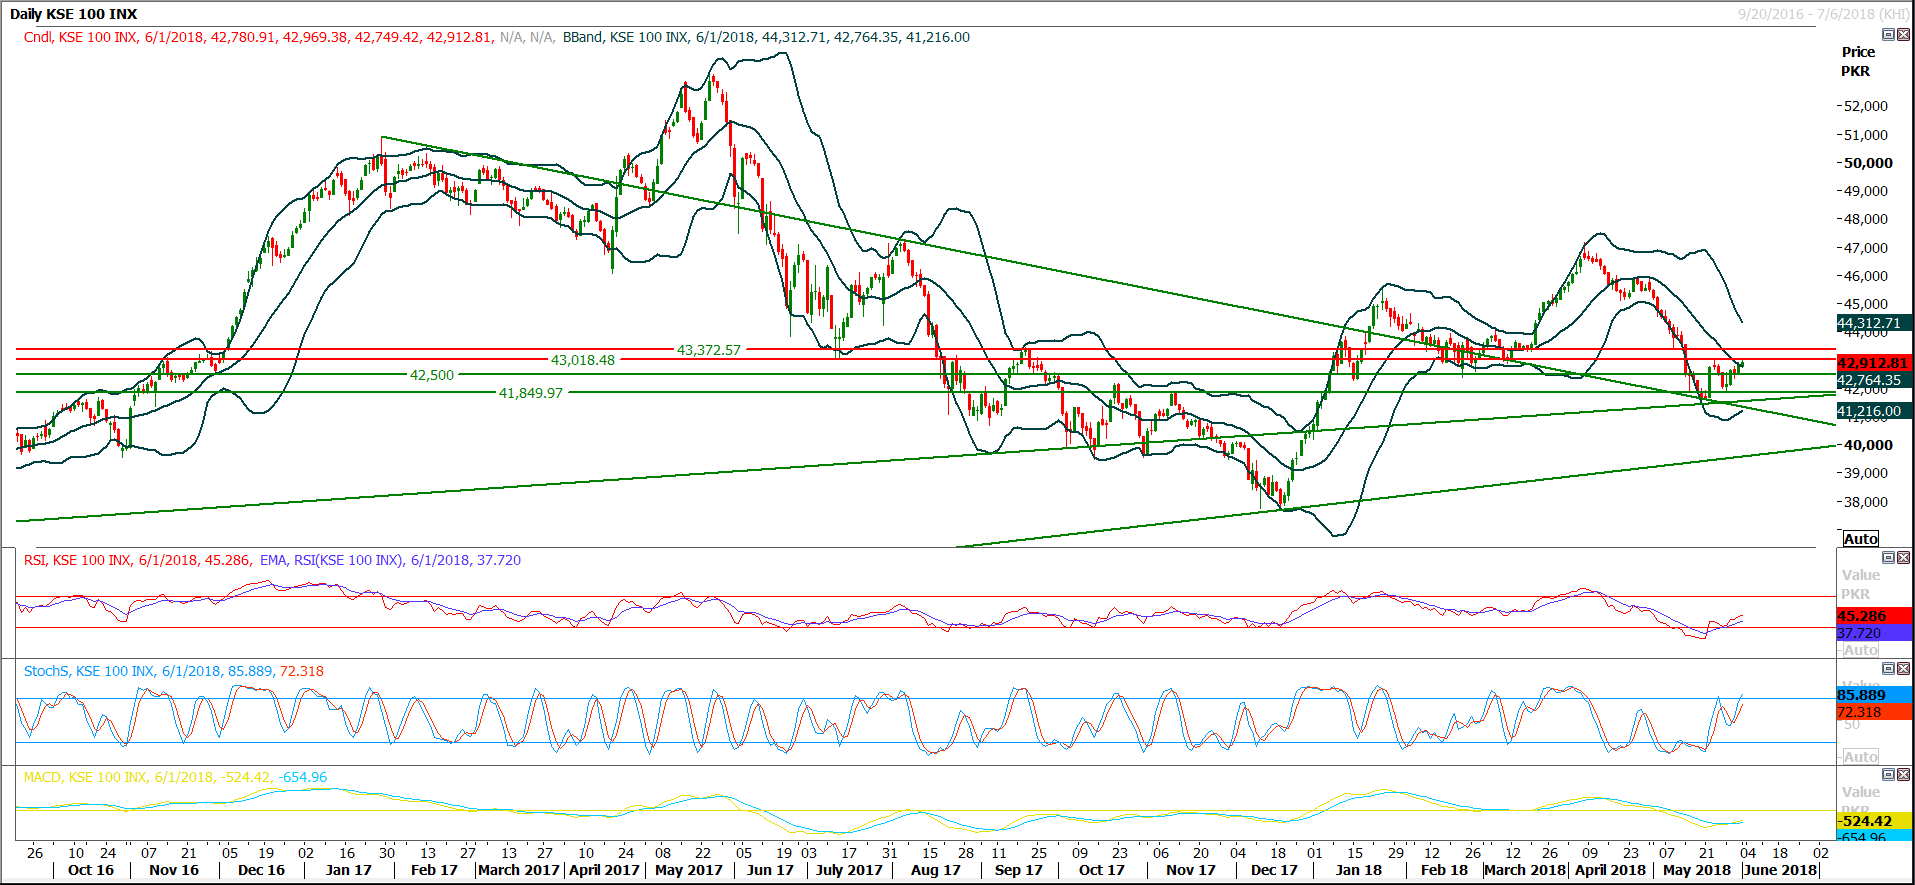Click the StochS pane Auto scale button
The width and height of the screenshot is (1915, 885).
(1860, 756)
